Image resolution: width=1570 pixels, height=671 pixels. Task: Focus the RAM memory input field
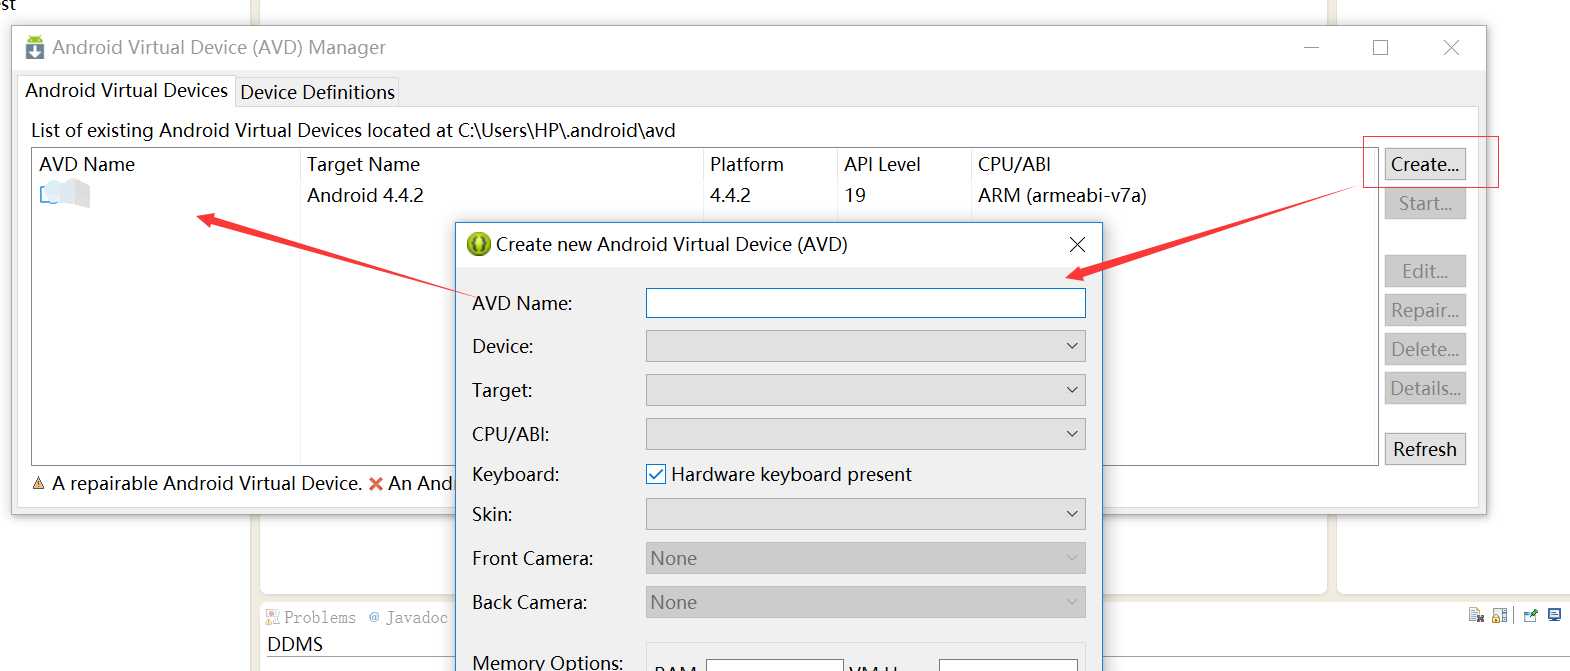pos(775,664)
